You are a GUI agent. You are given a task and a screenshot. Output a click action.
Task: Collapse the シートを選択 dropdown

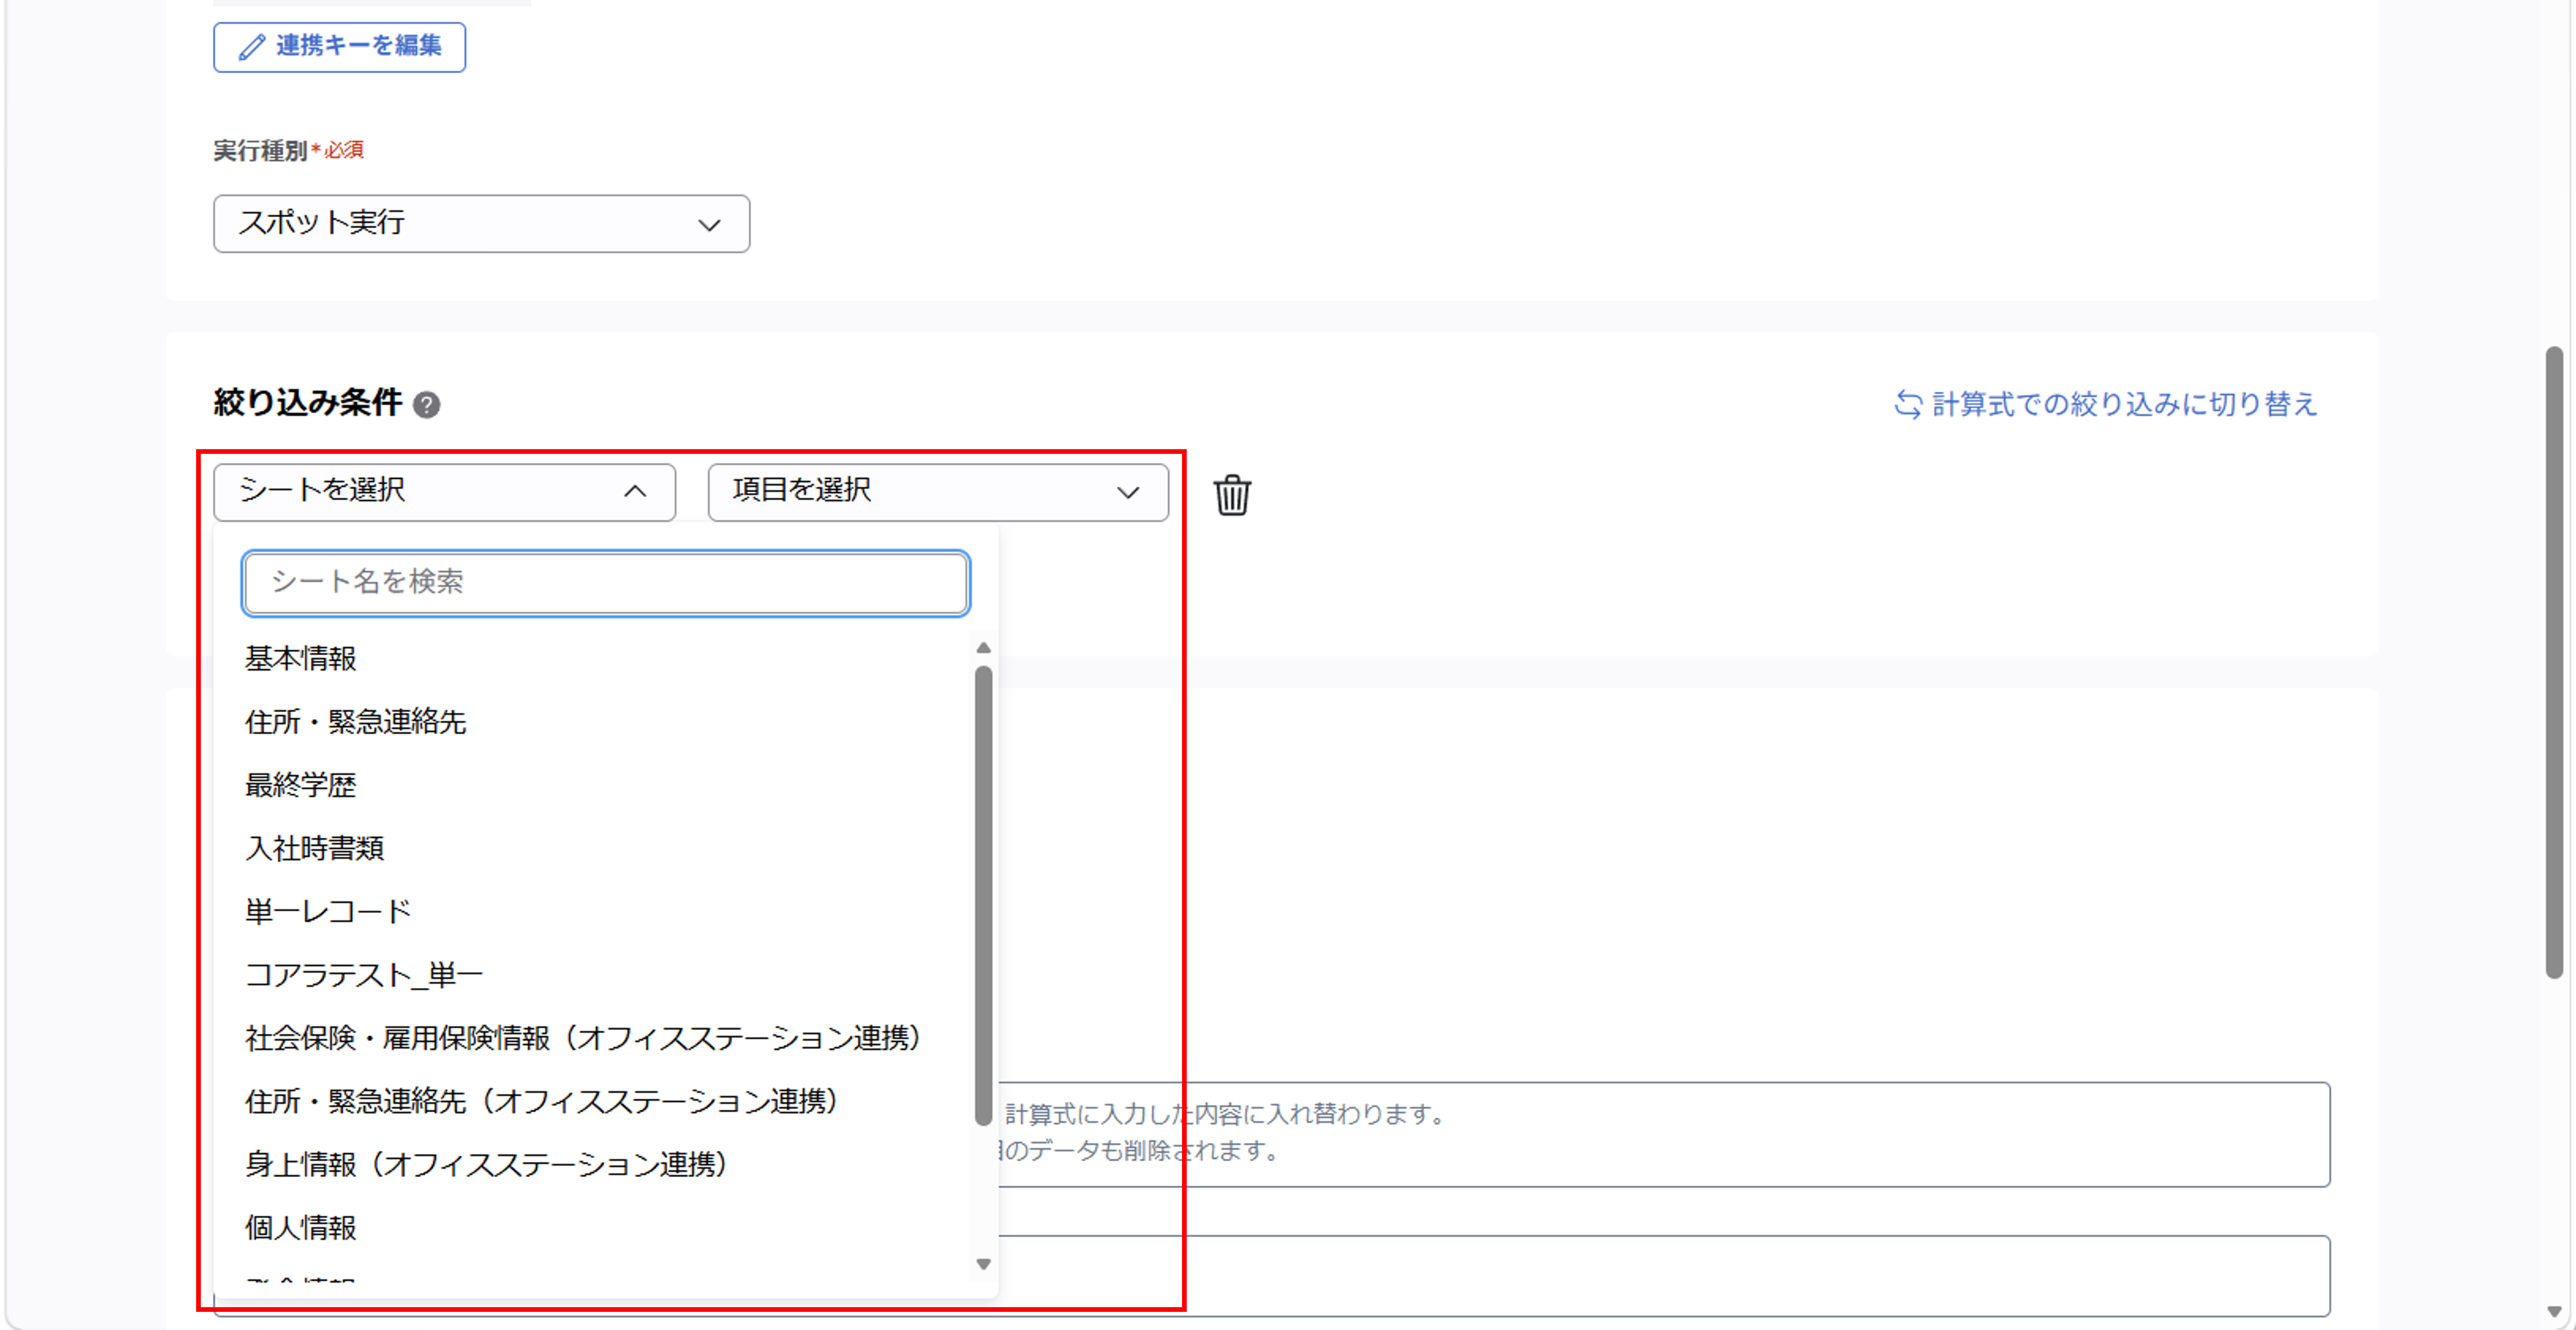[x=444, y=491]
